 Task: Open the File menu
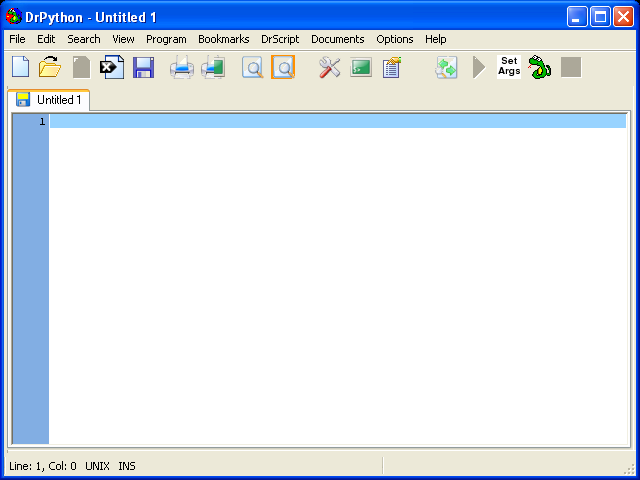17,39
